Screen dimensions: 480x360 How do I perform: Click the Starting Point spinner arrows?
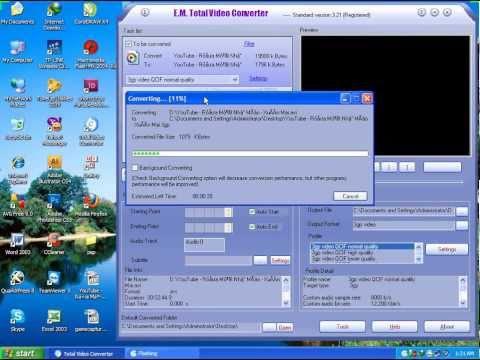coord(228,212)
